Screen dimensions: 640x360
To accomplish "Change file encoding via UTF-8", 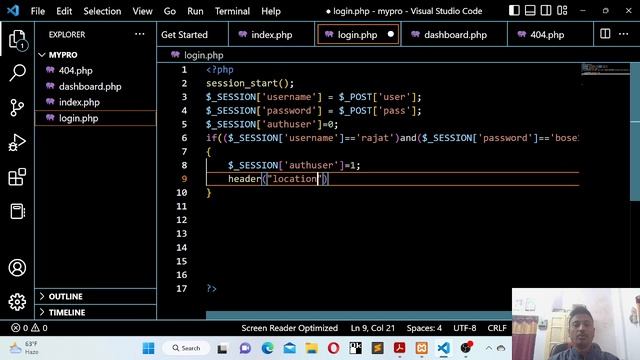I will (464, 328).
